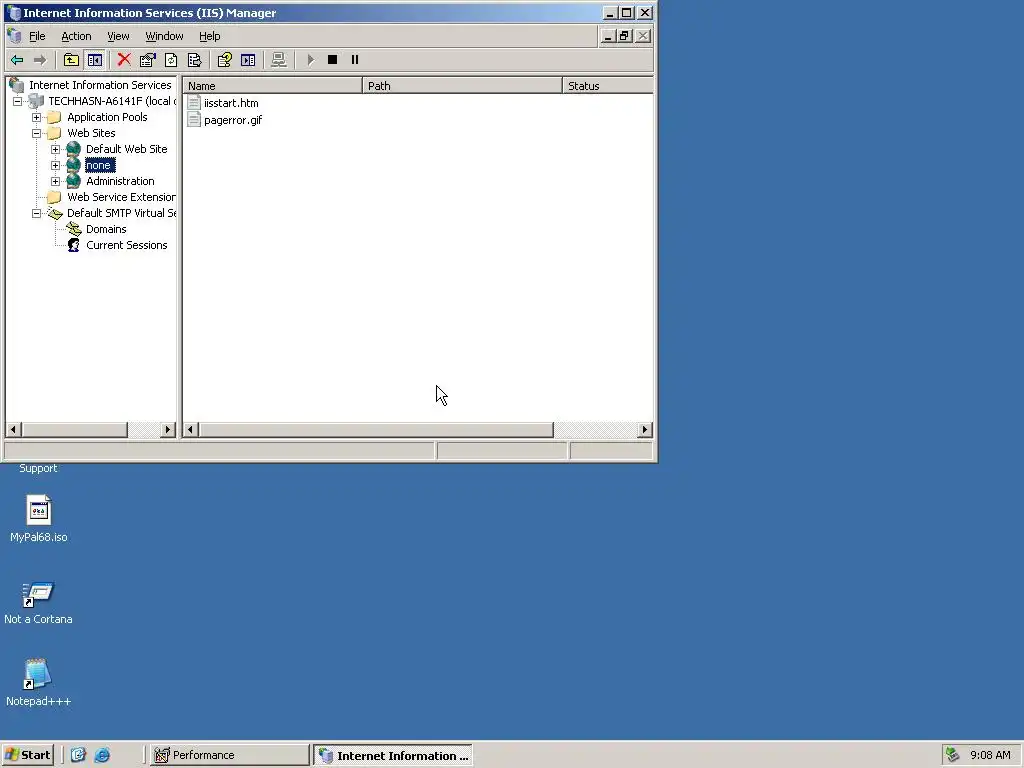Screen dimensions: 1024x768
Task: Open the Help menu
Action: point(210,36)
